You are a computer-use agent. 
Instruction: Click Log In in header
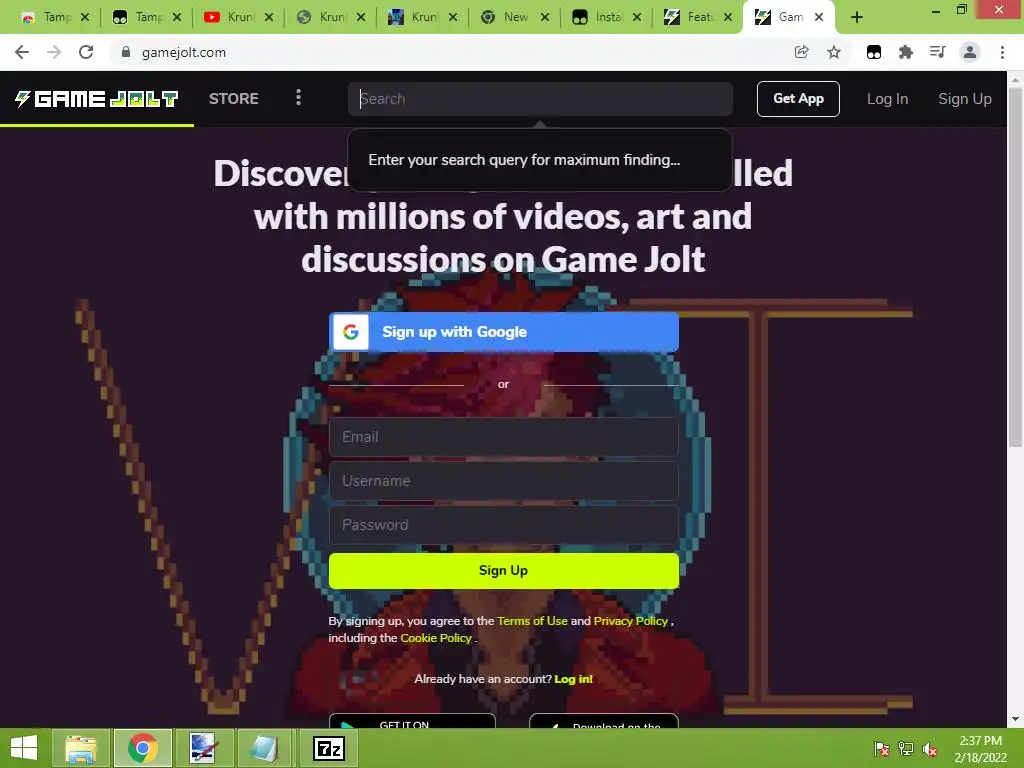coord(888,99)
